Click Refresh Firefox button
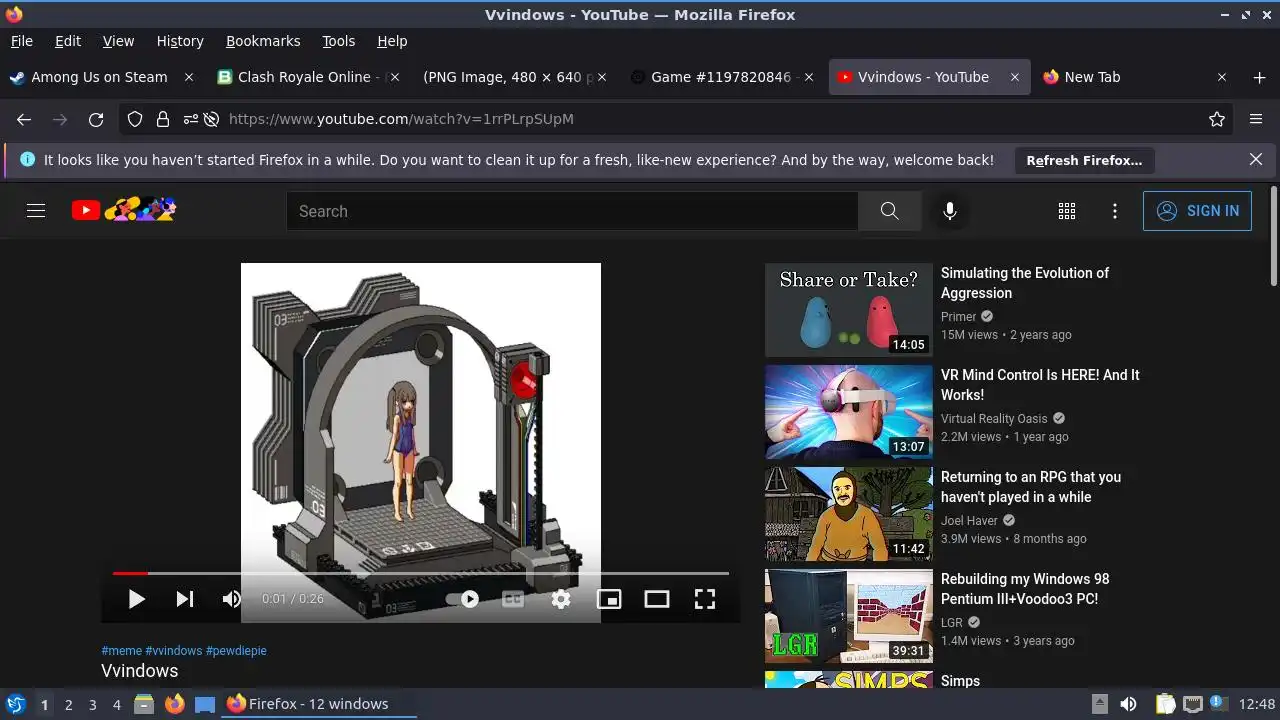 coord(1084,160)
